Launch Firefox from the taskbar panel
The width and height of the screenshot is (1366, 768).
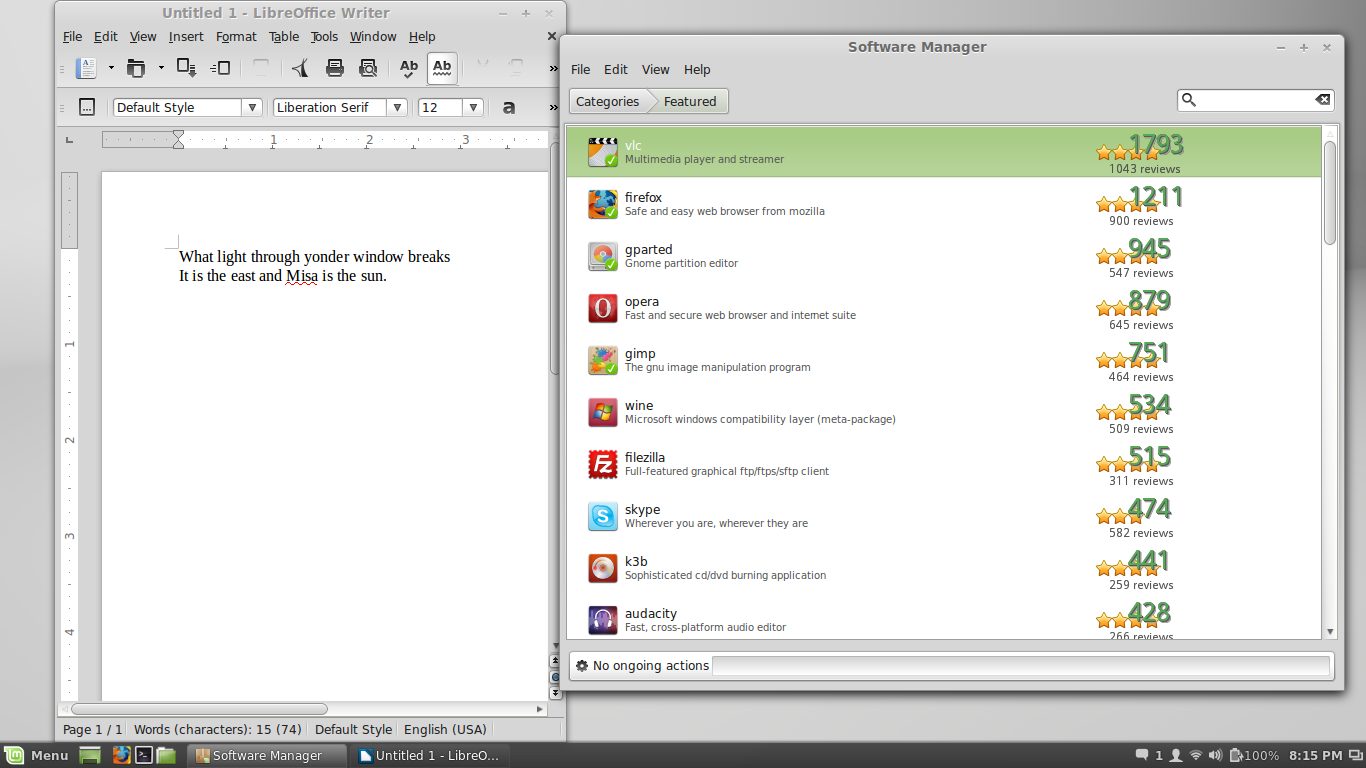pyautogui.click(x=122, y=755)
